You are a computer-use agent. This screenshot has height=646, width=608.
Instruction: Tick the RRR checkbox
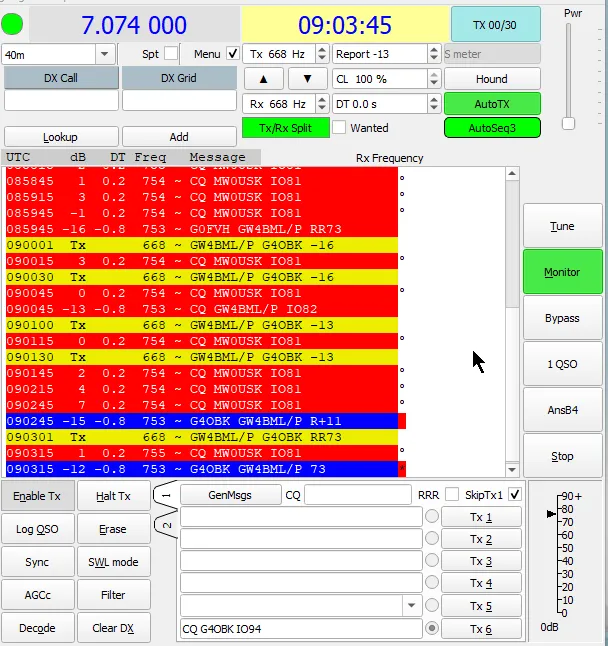click(x=452, y=494)
